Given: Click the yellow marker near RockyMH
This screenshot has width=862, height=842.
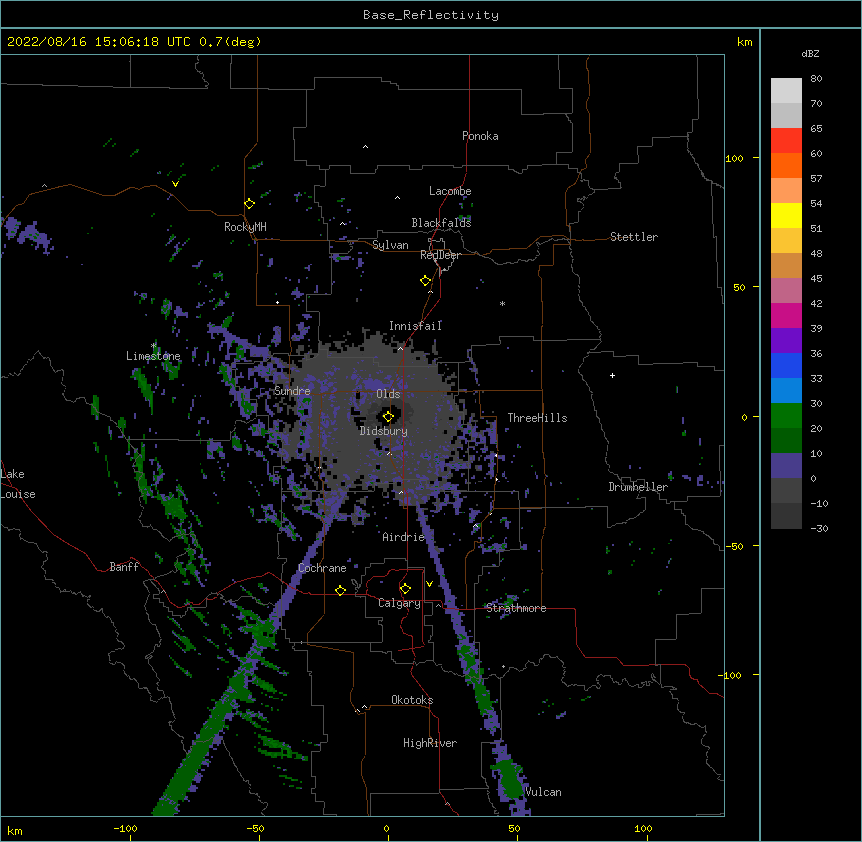Looking at the screenshot, I should [249, 204].
